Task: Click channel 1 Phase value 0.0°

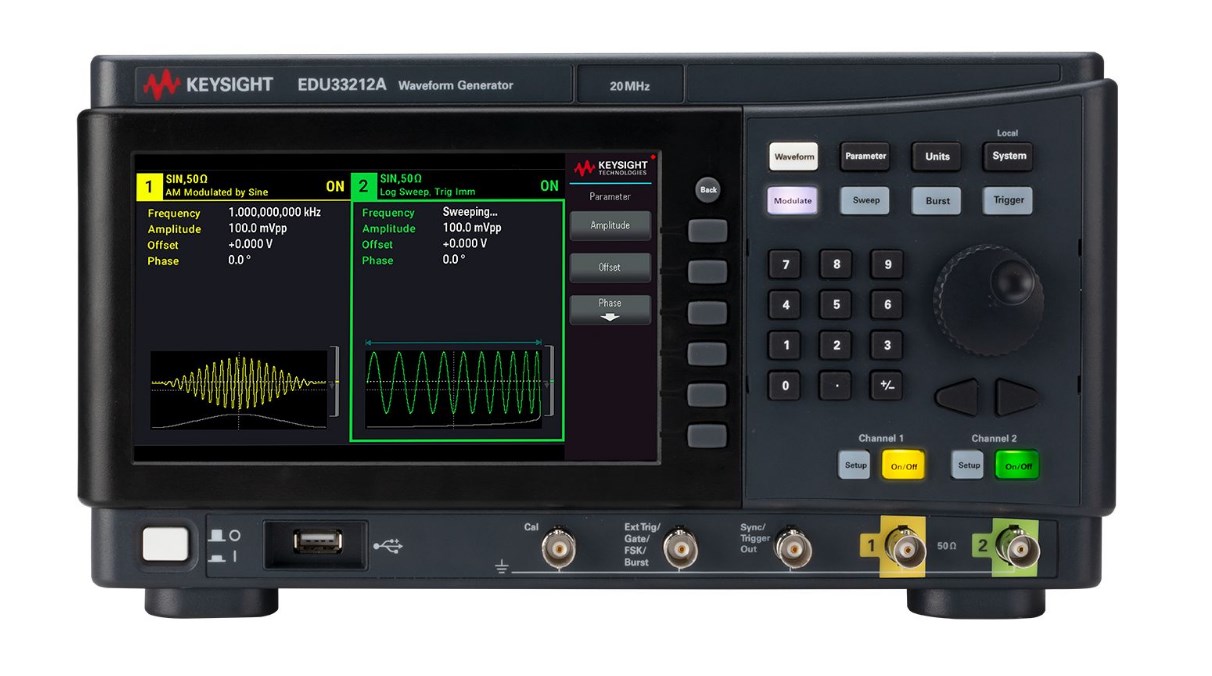Action: click(x=239, y=261)
